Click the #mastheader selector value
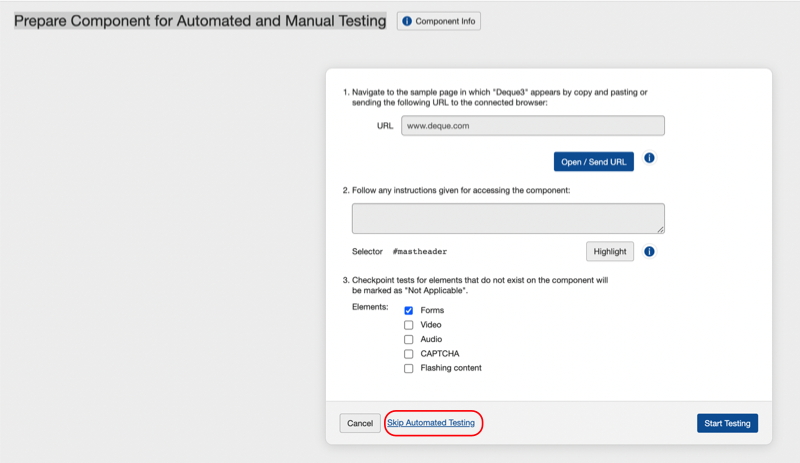The width and height of the screenshot is (800, 463). [x=419, y=252]
